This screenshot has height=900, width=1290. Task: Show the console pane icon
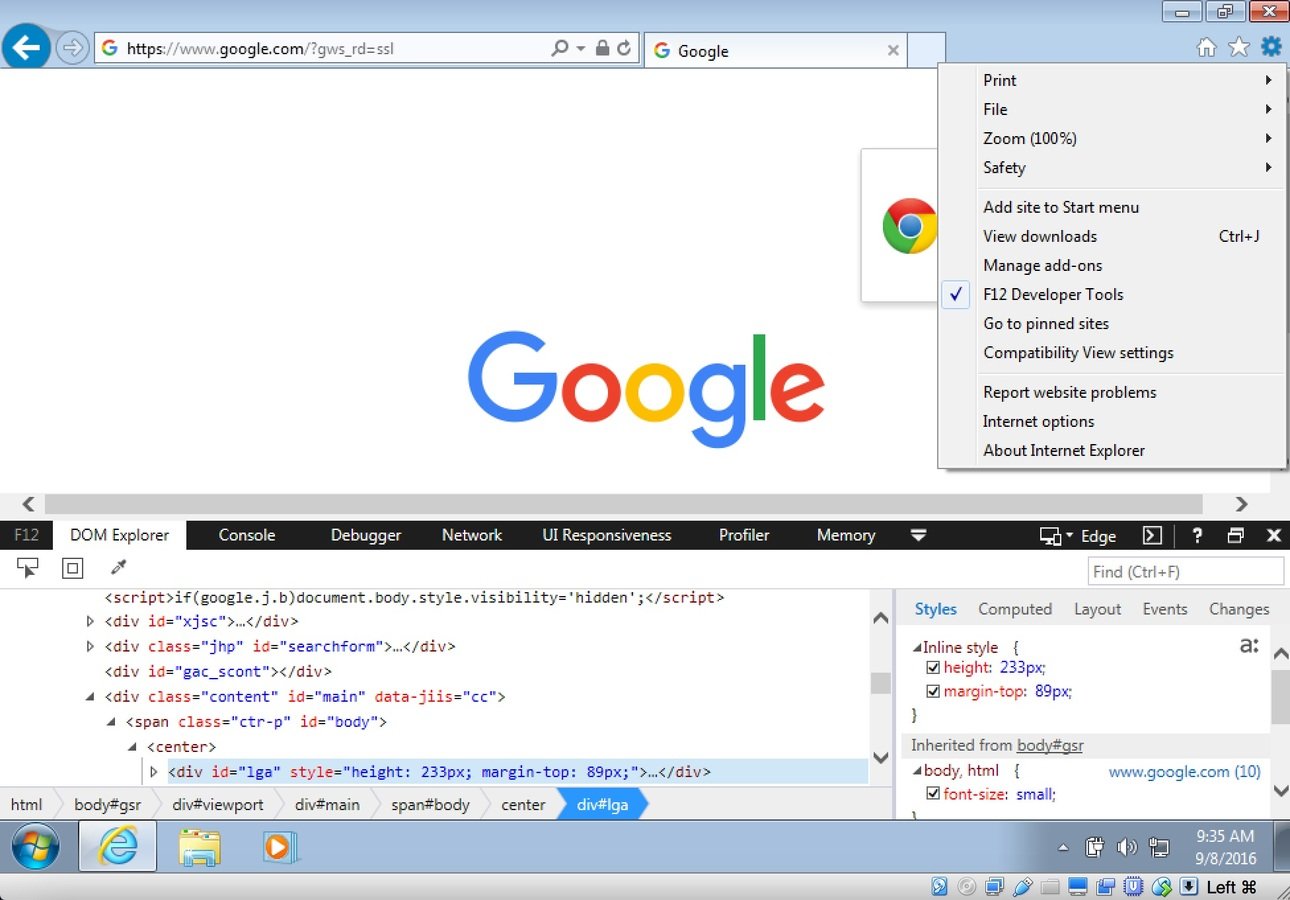tap(1152, 535)
